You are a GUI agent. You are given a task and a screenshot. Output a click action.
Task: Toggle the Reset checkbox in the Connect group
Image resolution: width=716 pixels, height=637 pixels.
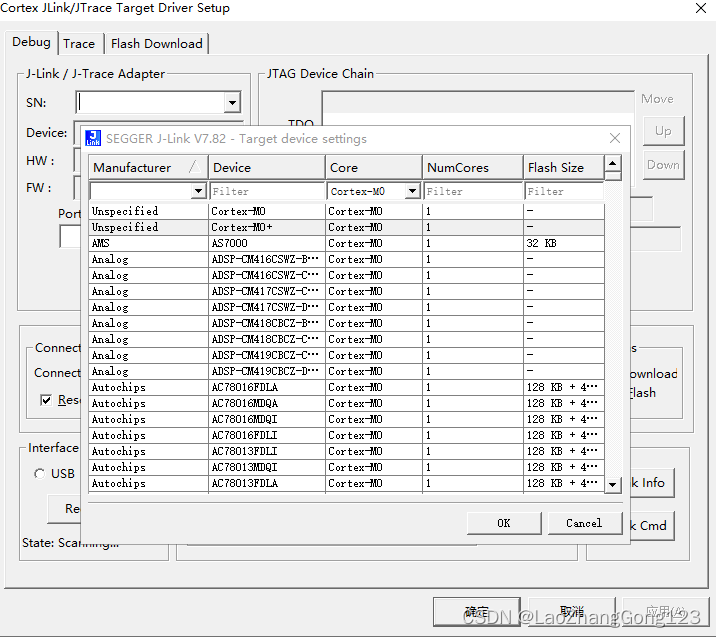click(46, 400)
